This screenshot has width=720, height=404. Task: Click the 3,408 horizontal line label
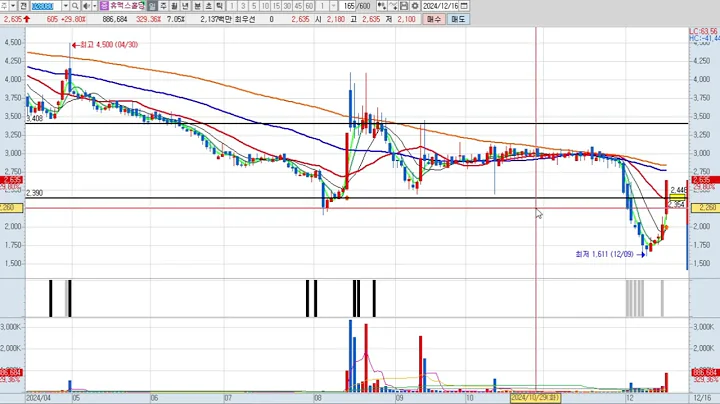pos(34,118)
